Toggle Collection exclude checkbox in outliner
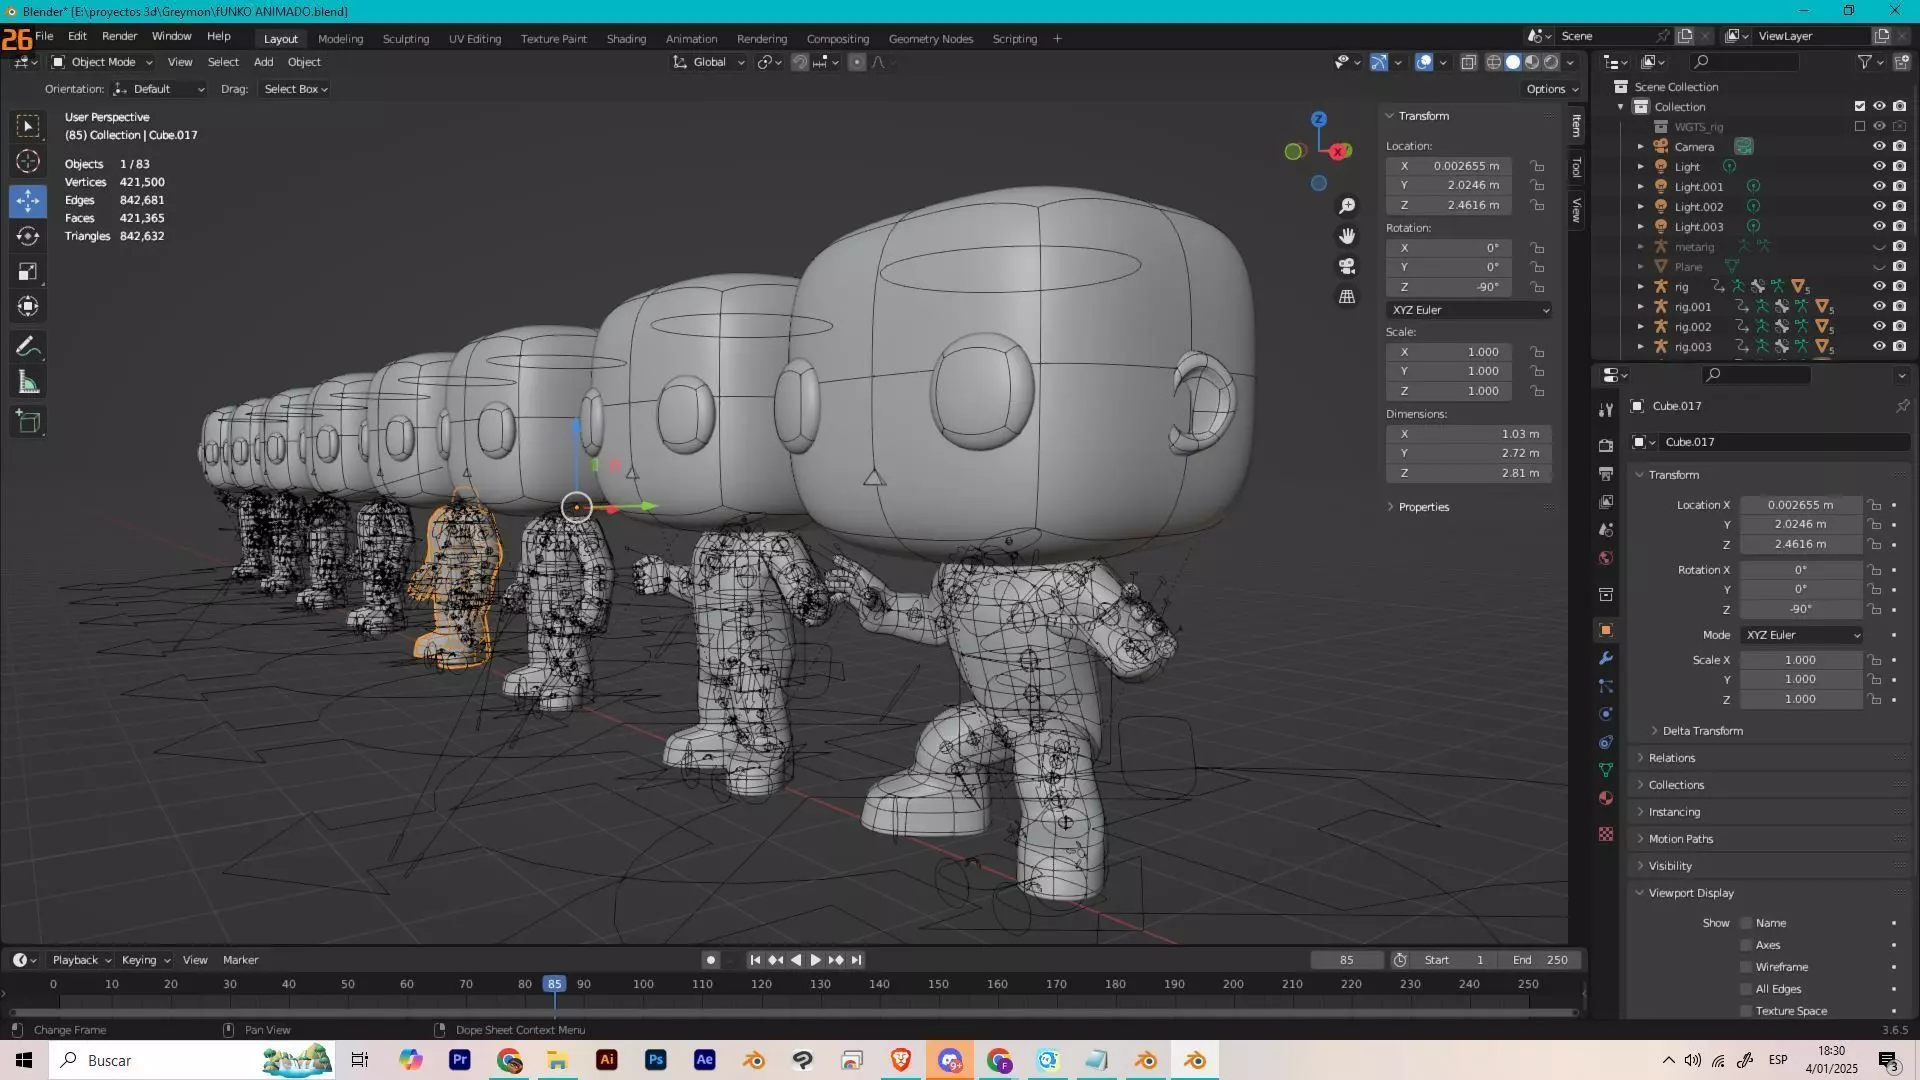The height and width of the screenshot is (1080, 1920). click(1860, 106)
